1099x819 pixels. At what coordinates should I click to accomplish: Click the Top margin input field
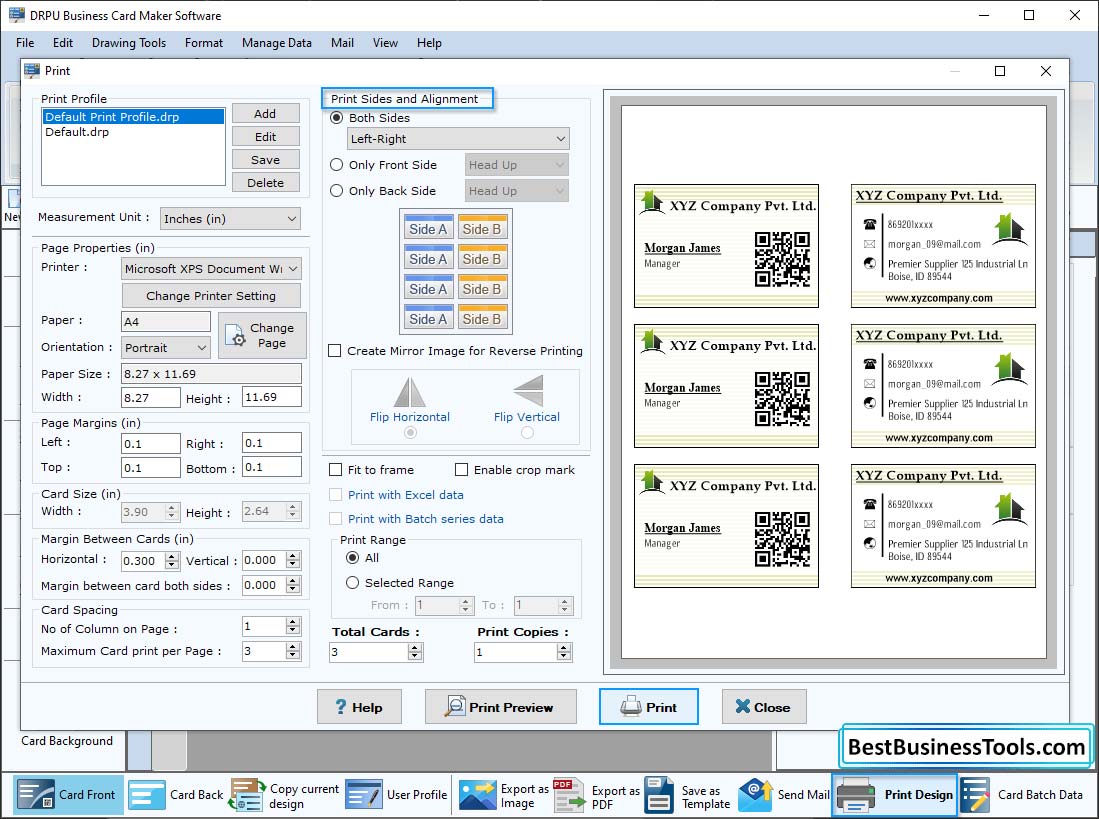tap(151, 467)
